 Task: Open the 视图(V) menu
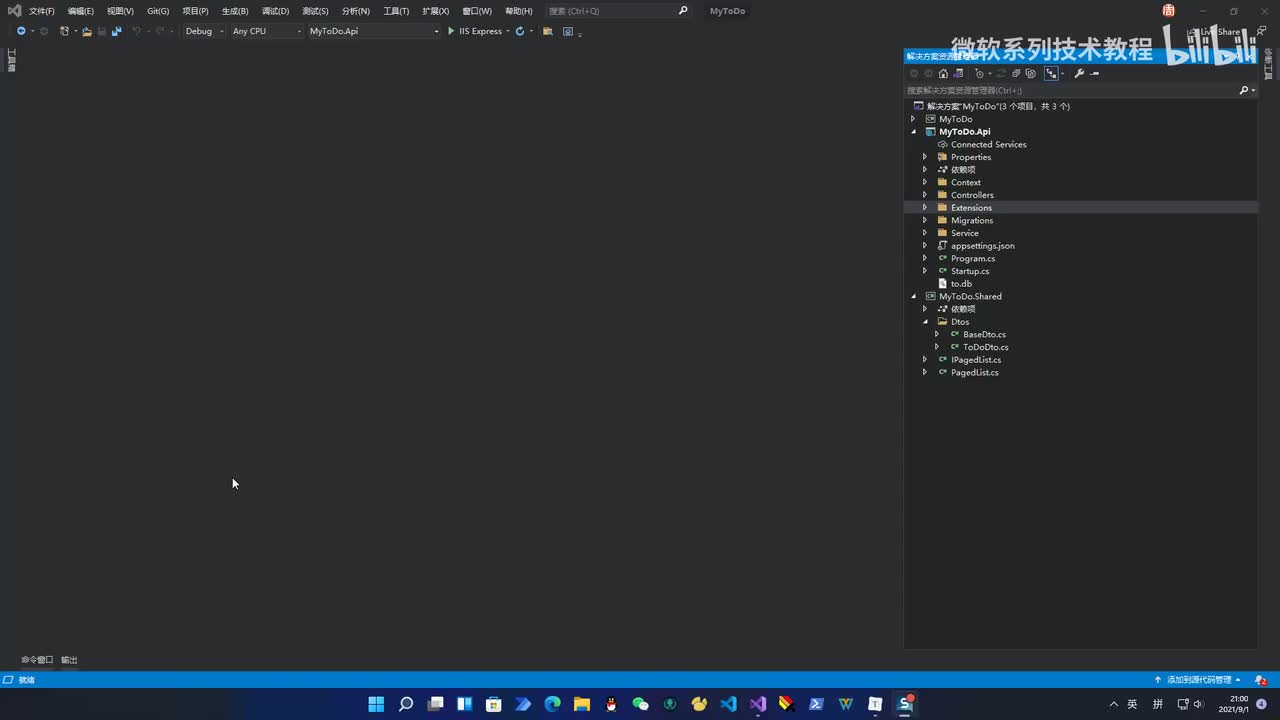click(x=120, y=11)
